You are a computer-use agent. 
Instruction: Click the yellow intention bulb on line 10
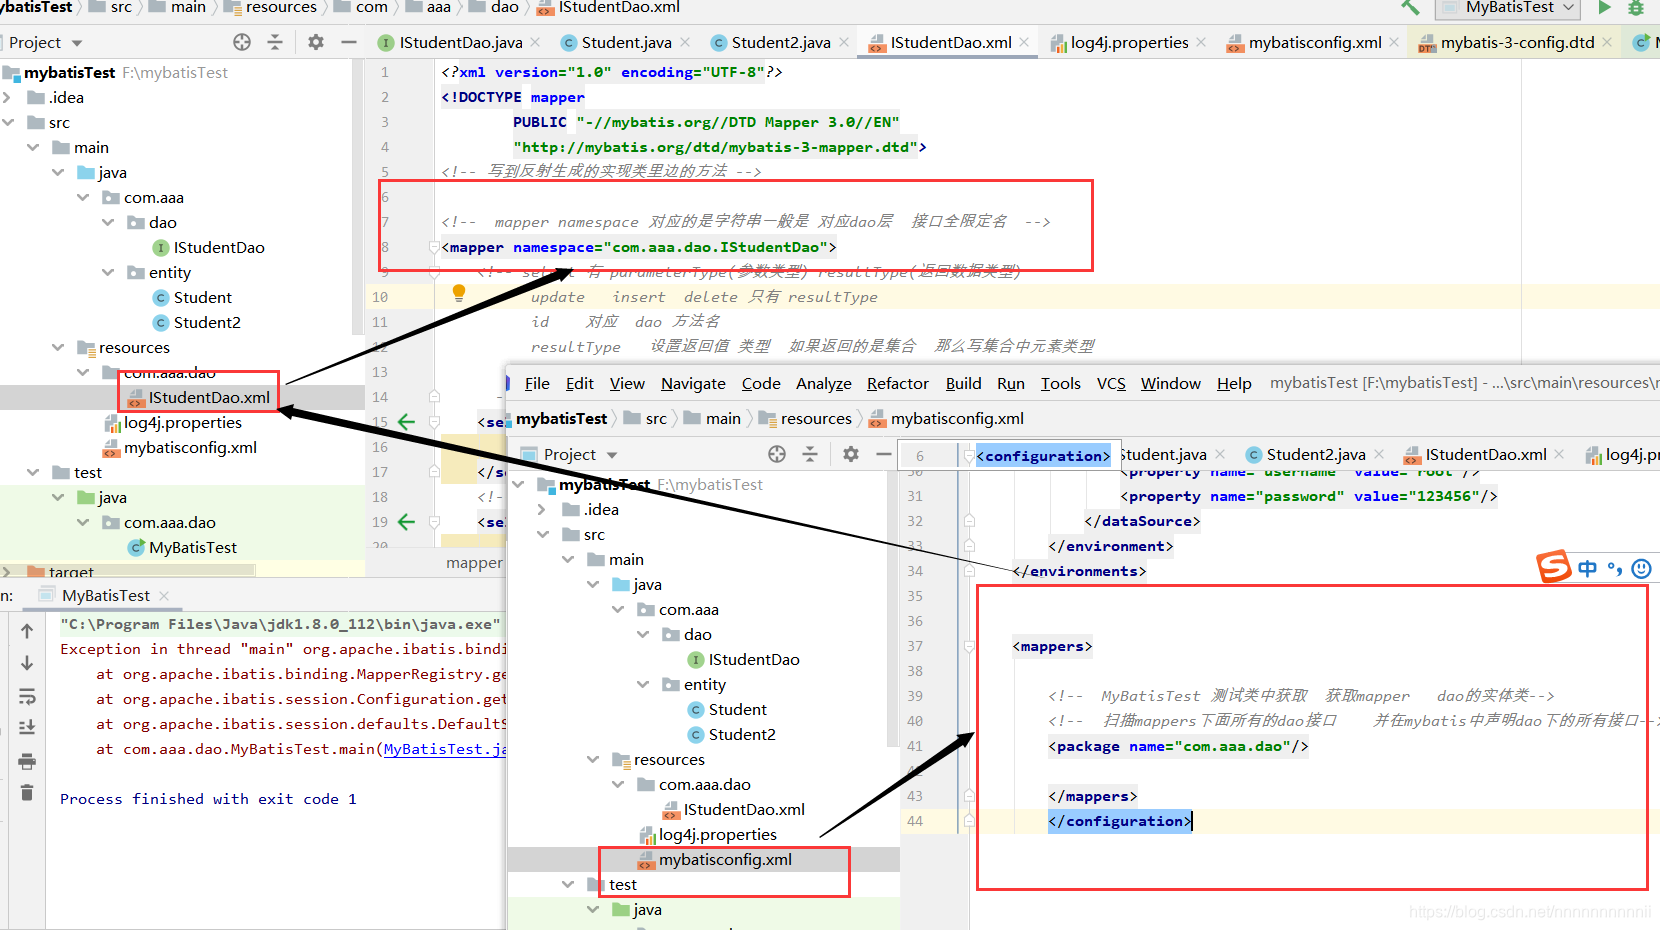pyautogui.click(x=459, y=293)
